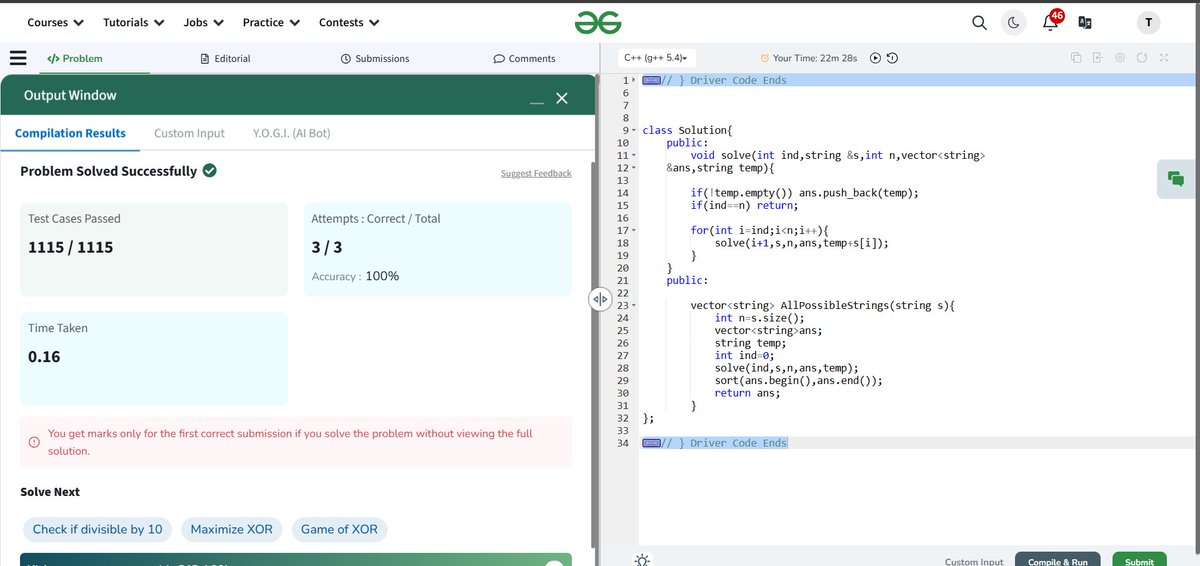This screenshot has width=1200, height=566.
Task: Close the Output Window panel
Action: pyautogui.click(x=562, y=97)
